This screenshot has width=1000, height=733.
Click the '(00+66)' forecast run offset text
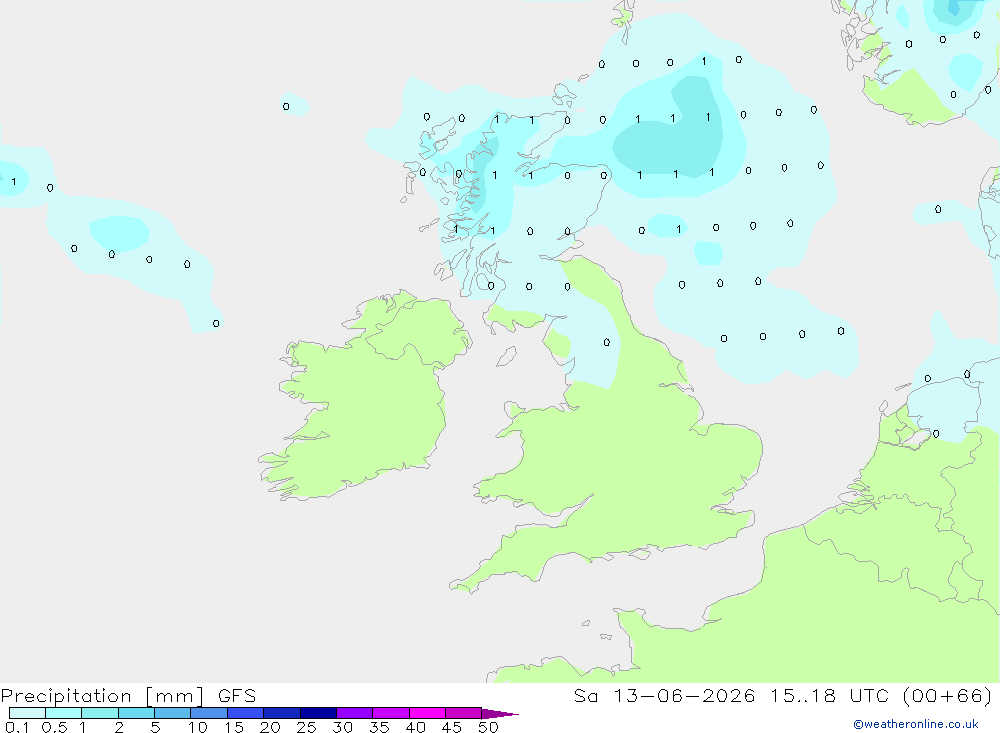click(948, 696)
